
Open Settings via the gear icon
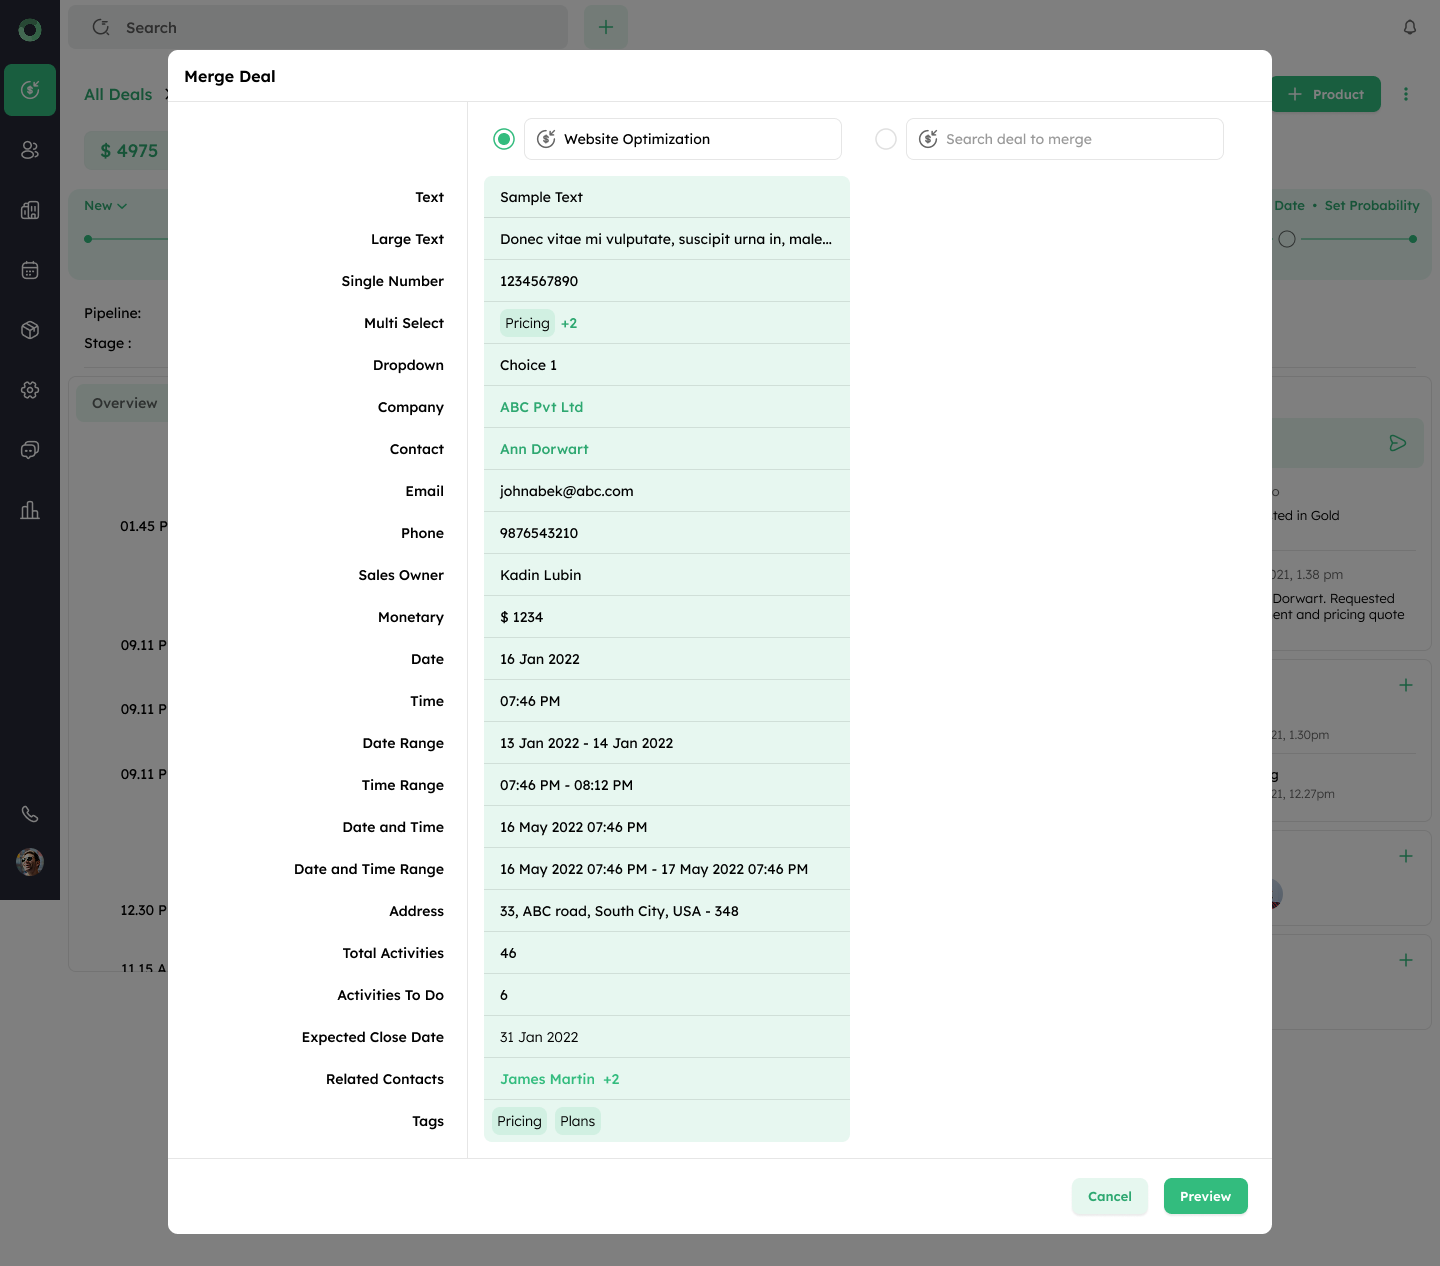(x=30, y=390)
